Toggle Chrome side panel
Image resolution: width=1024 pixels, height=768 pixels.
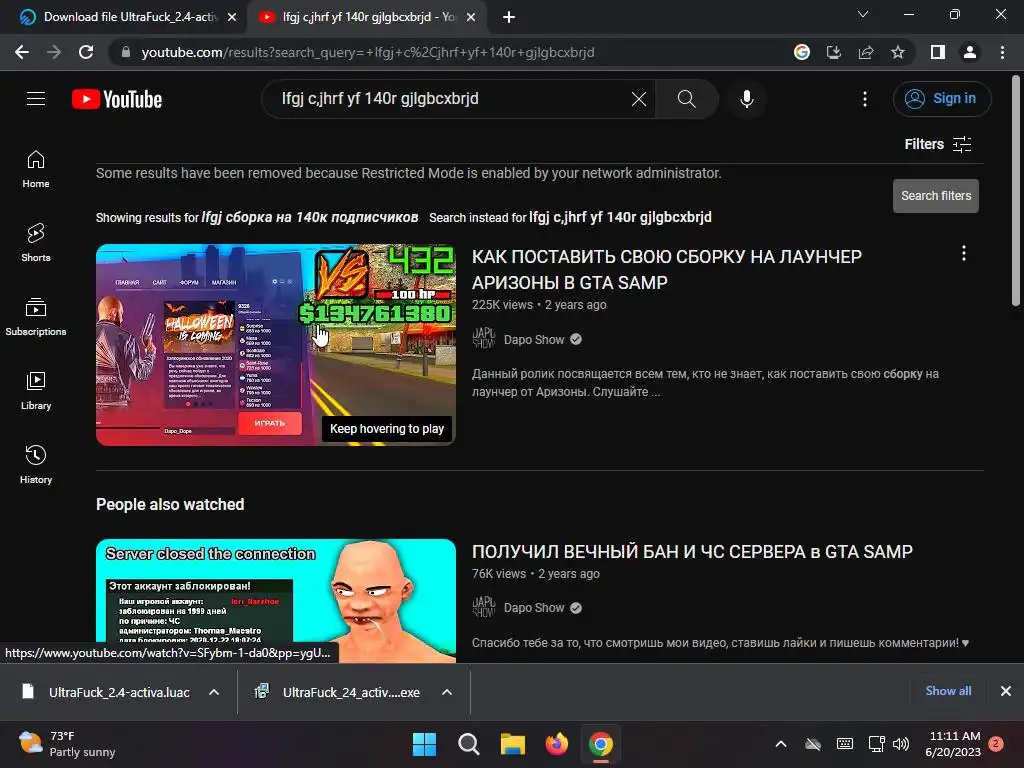point(937,52)
